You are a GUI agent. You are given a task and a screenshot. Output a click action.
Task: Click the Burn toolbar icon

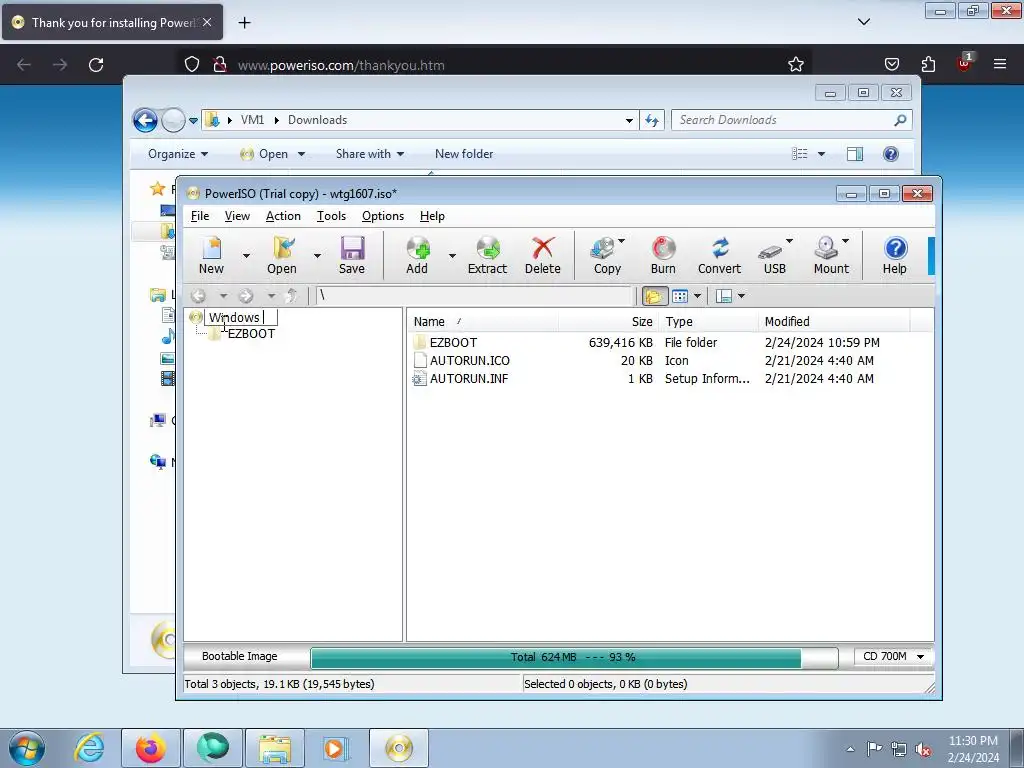pos(663,255)
